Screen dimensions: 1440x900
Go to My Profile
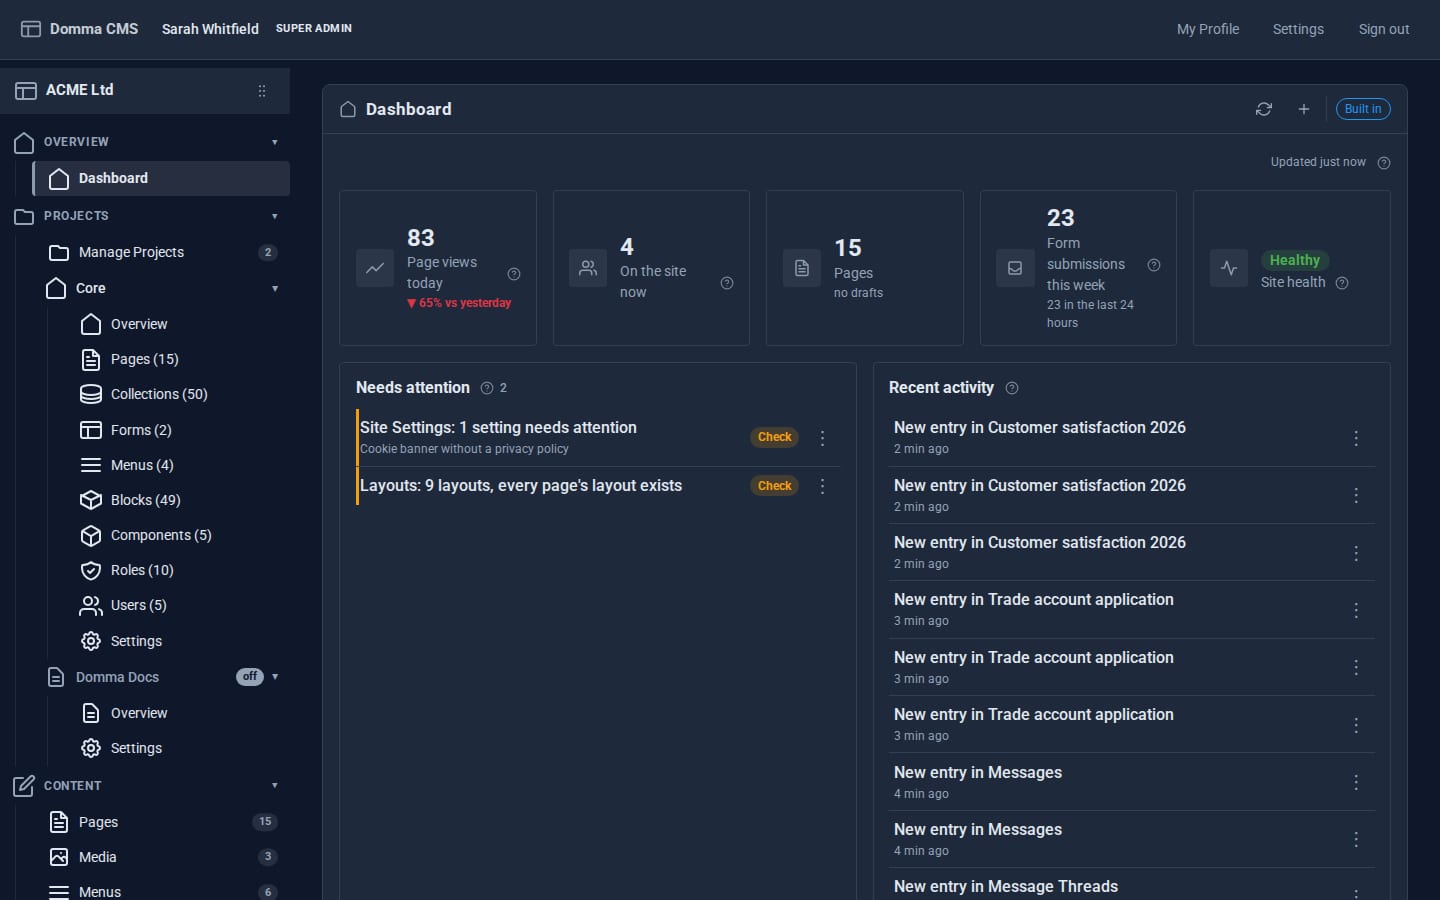[1208, 29]
